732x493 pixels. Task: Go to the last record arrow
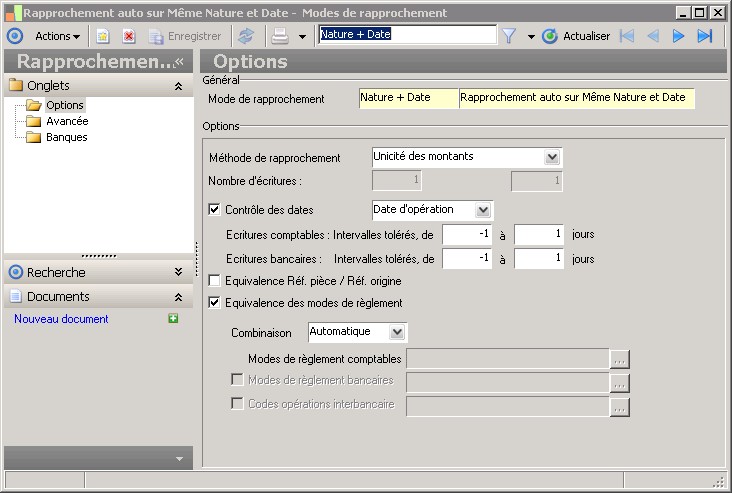coord(705,36)
